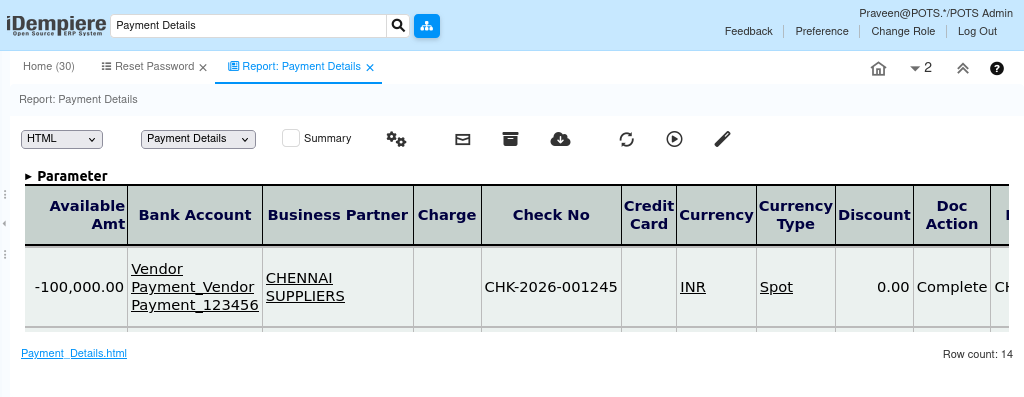Click the INR currency link
This screenshot has height=397, width=1024.
pyautogui.click(x=693, y=287)
